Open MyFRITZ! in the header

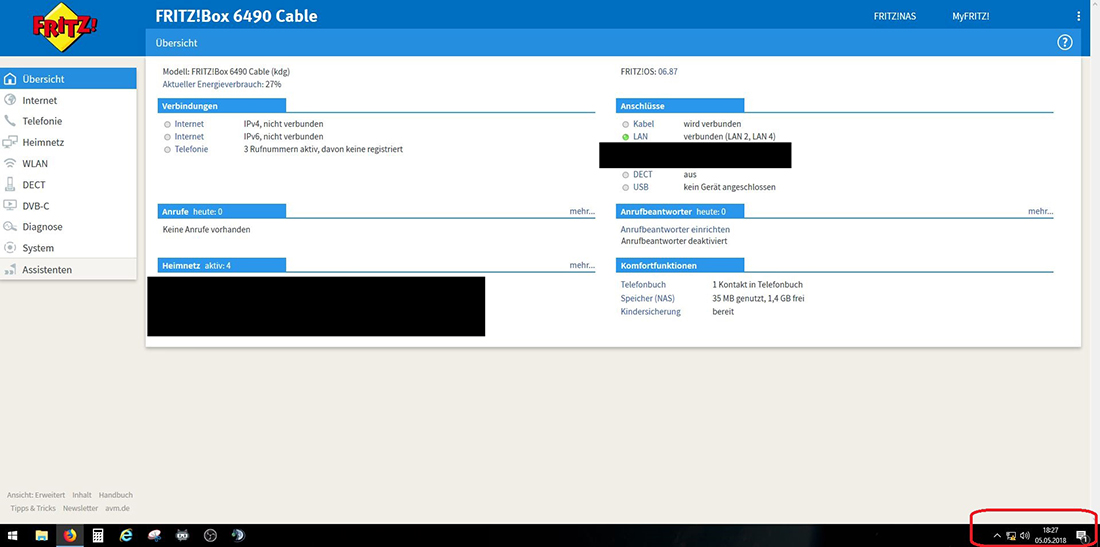(971, 16)
